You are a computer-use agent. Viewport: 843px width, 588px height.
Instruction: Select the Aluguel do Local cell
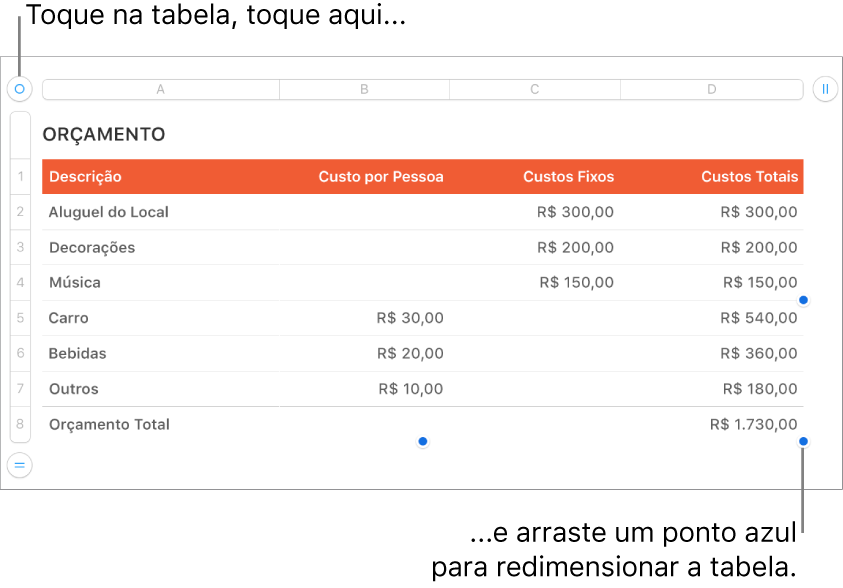(108, 212)
